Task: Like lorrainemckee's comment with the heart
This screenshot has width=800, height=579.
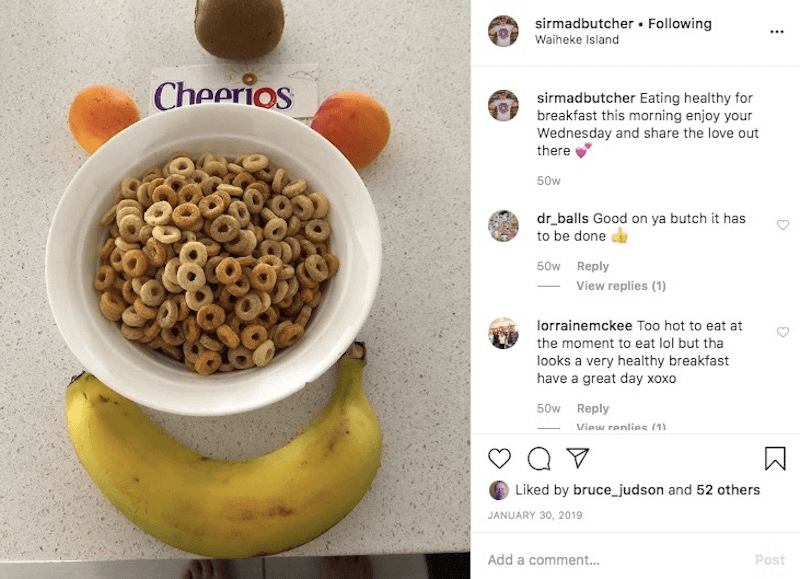Action: (x=783, y=332)
